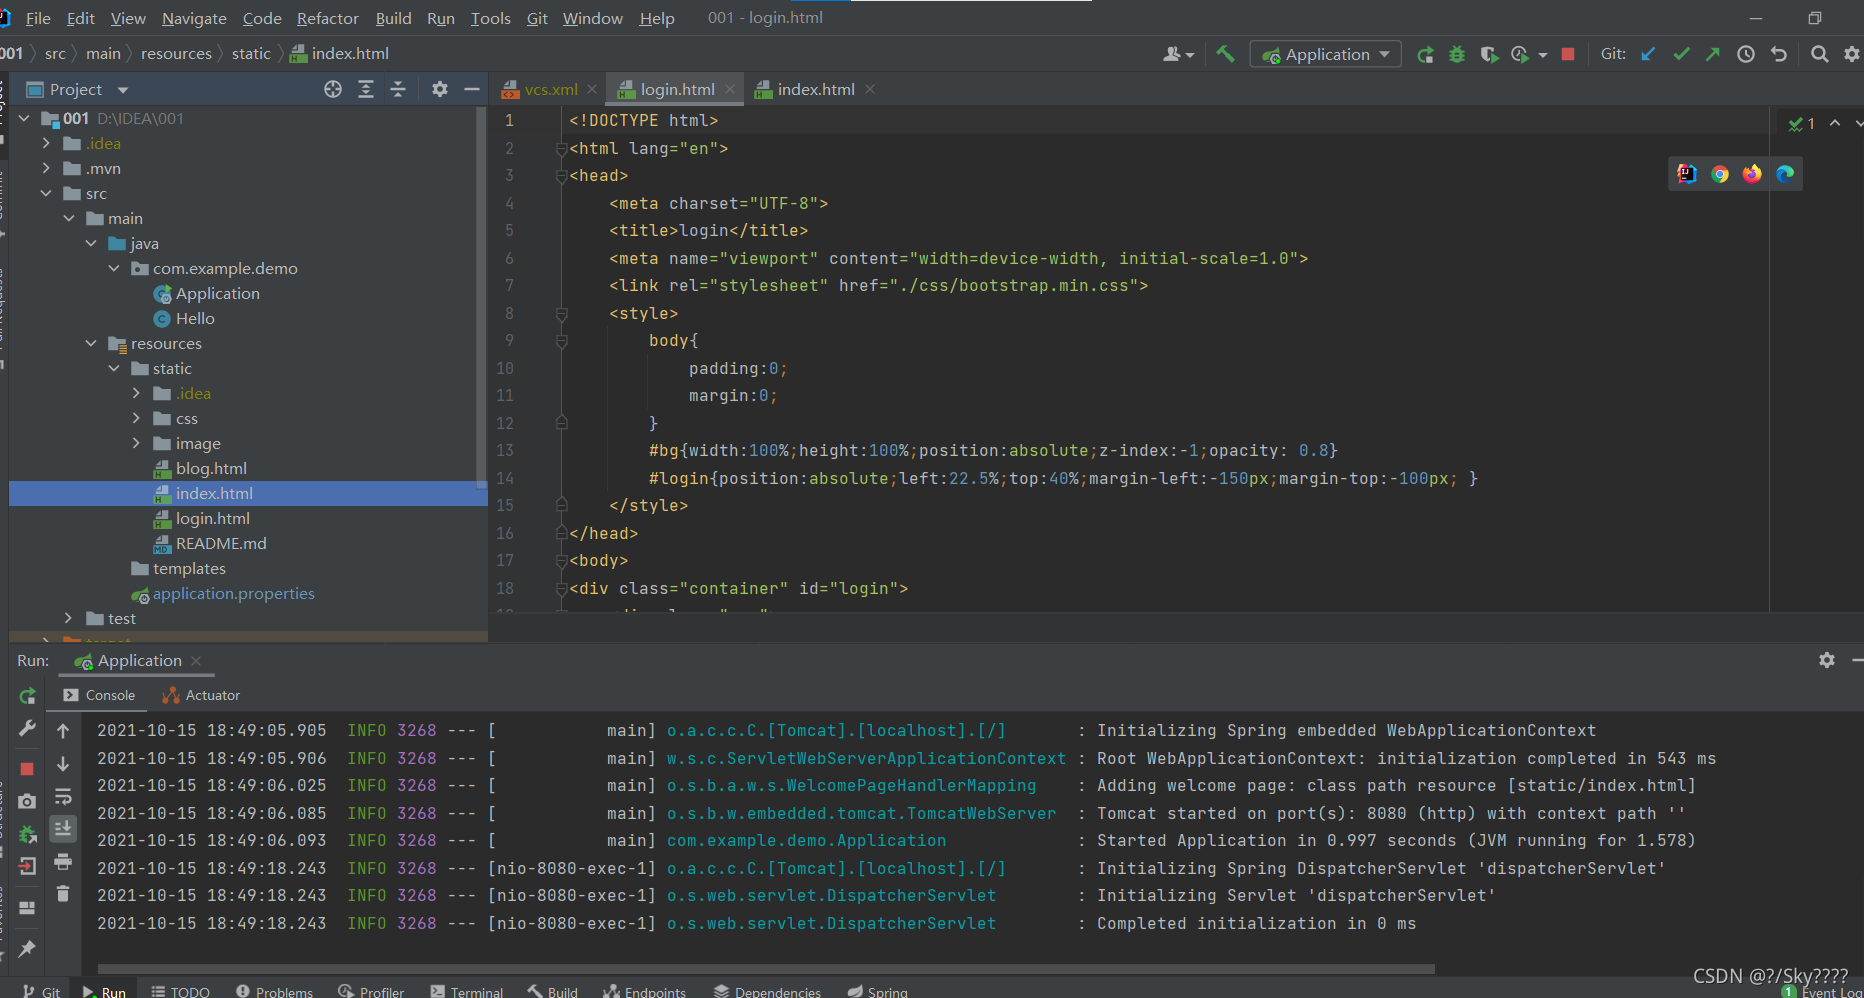1864x998 pixels.
Task: Click Git Push arrow icon
Action: [x=1713, y=54]
